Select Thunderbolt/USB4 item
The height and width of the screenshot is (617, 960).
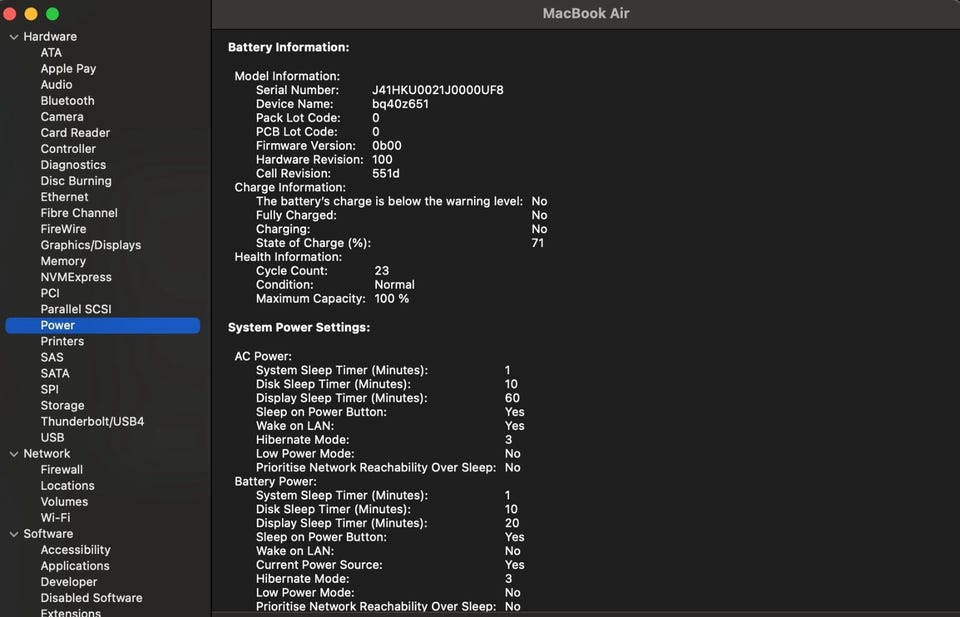point(92,421)
